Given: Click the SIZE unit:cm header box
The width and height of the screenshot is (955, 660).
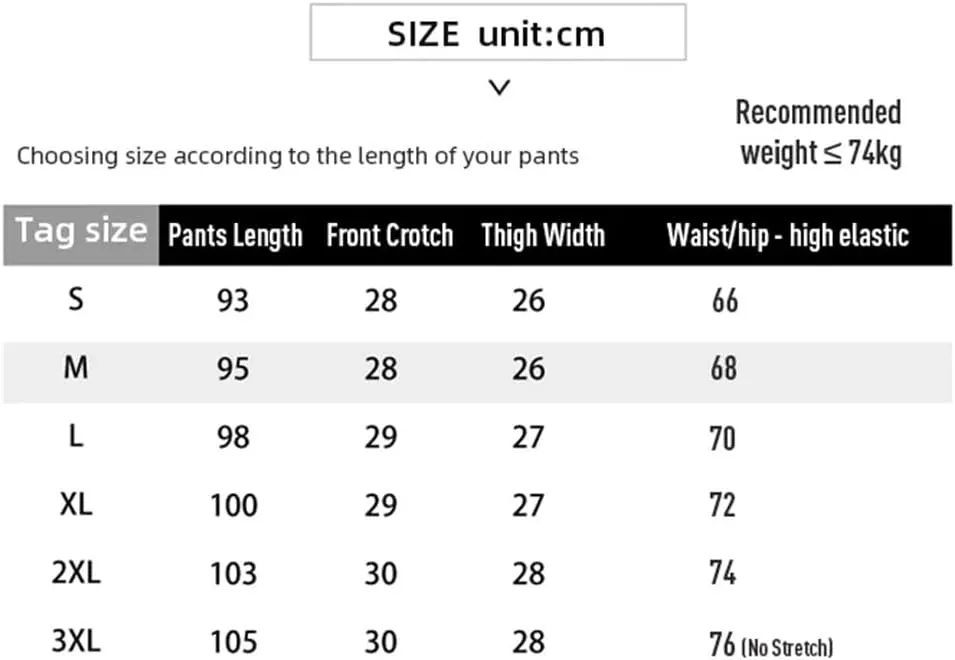Looking at the screenshot, I should click(x=497, y=33).
